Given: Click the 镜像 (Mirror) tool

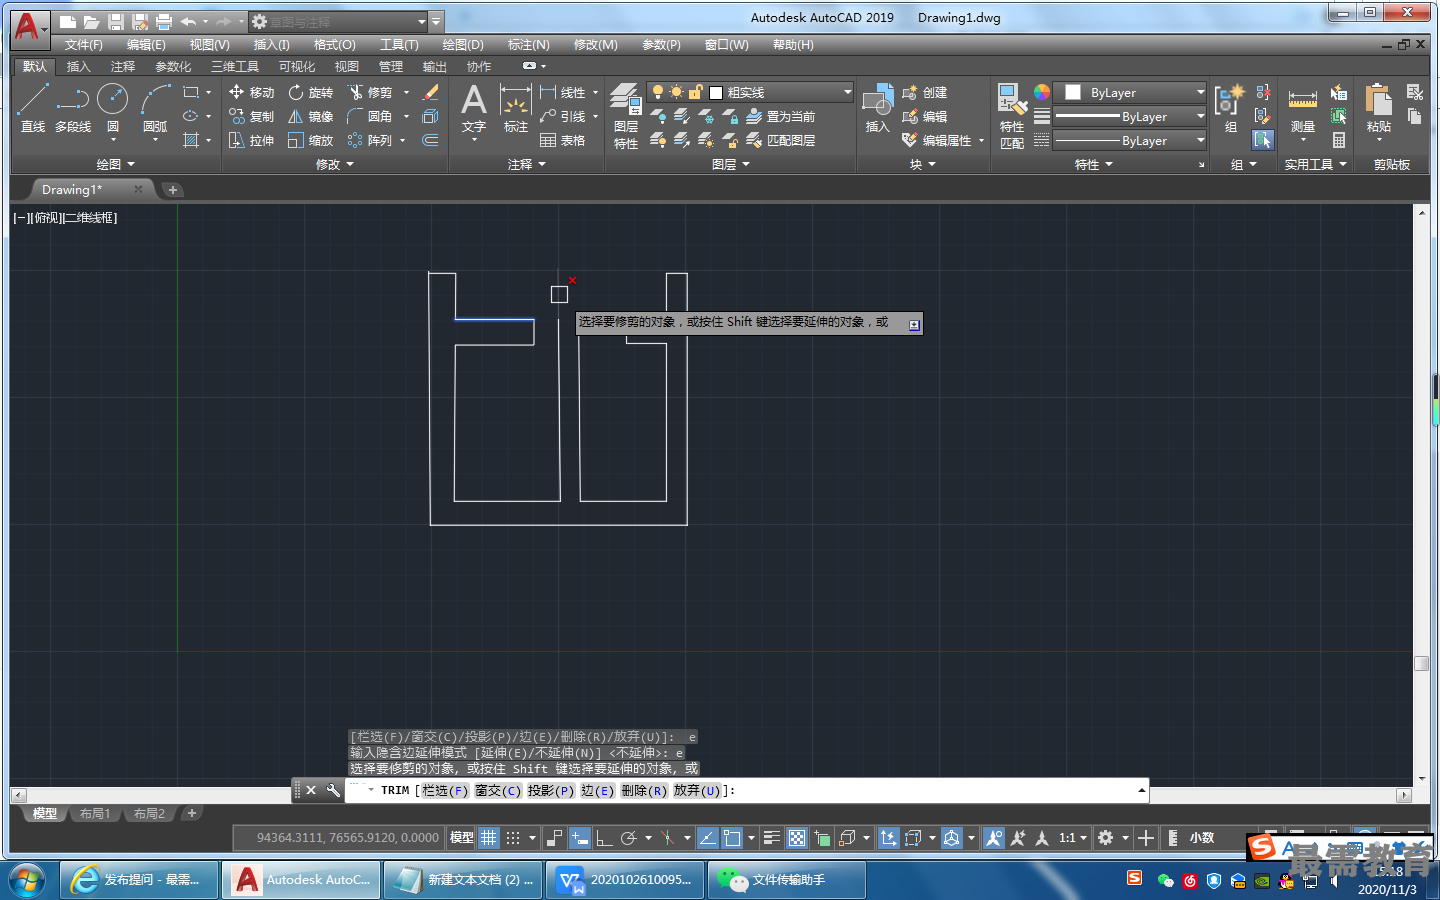Looking at the screenshot, I should (x=310, y=116).
